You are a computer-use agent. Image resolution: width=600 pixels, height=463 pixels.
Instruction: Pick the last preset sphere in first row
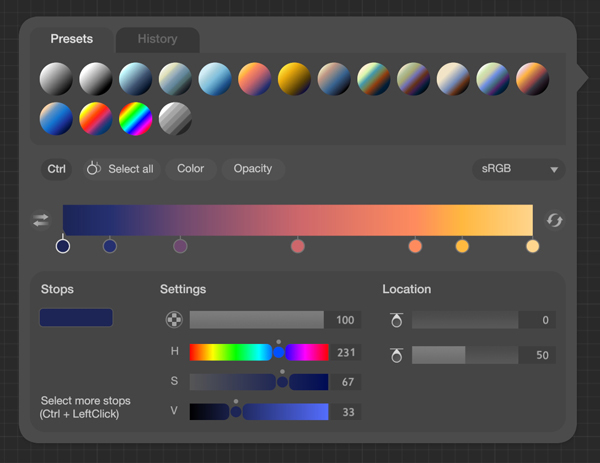(533, 79)
